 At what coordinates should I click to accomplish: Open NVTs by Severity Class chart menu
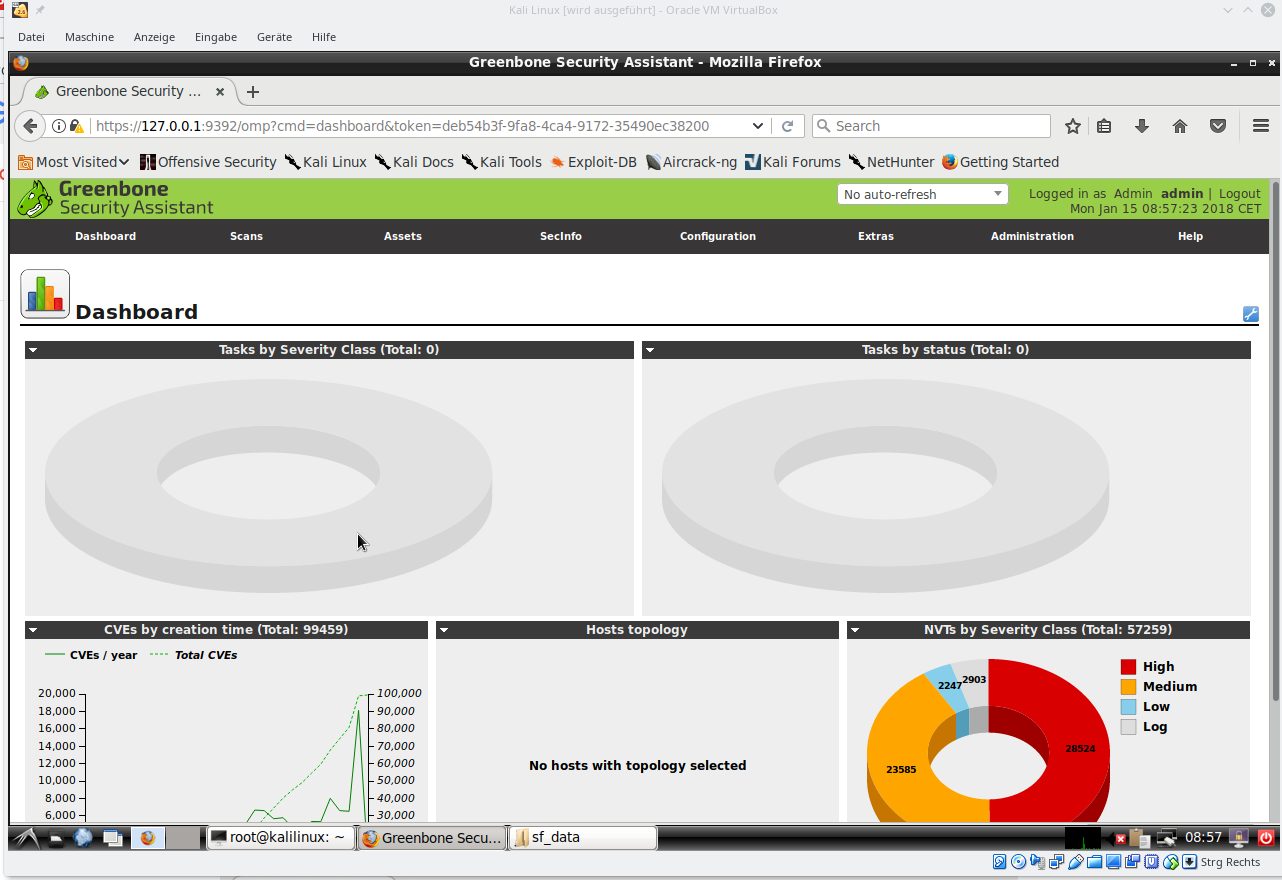click(855, 630)
